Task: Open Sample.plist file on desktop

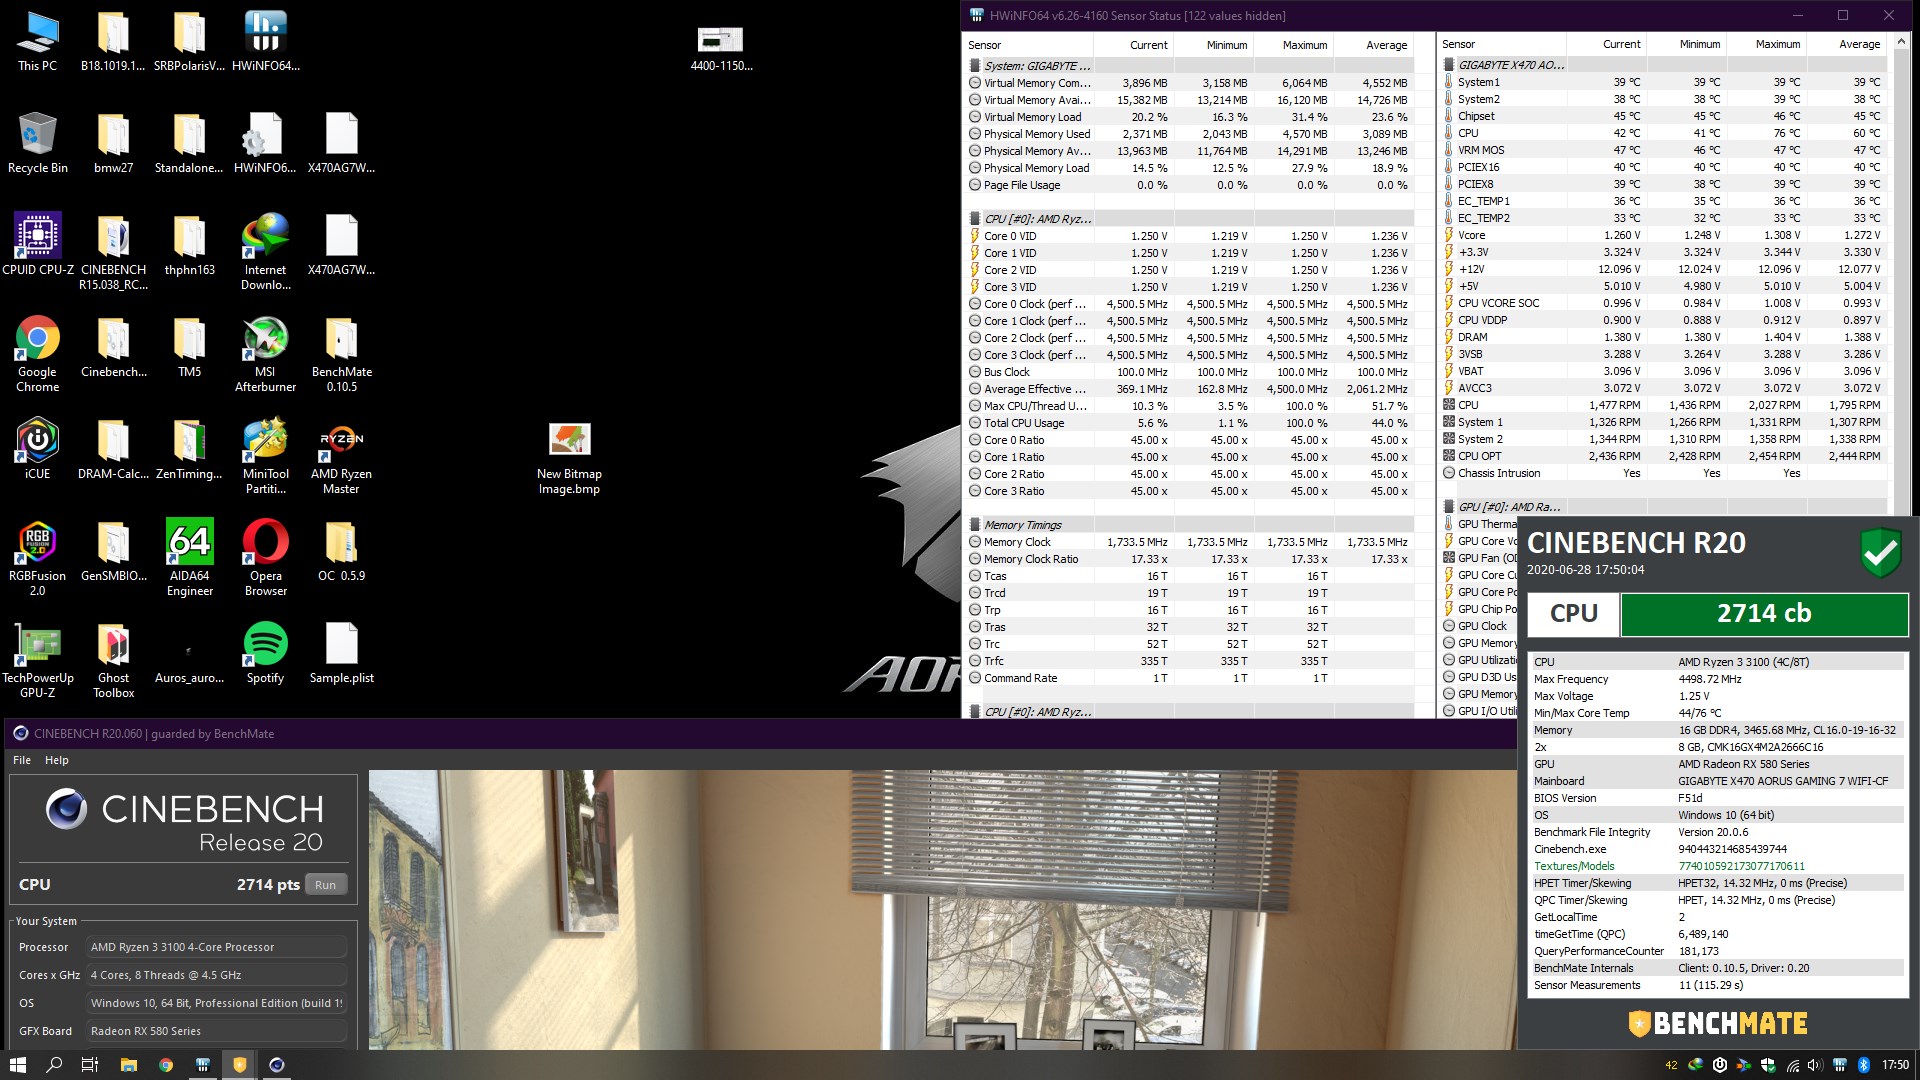Action: point(341,654)
